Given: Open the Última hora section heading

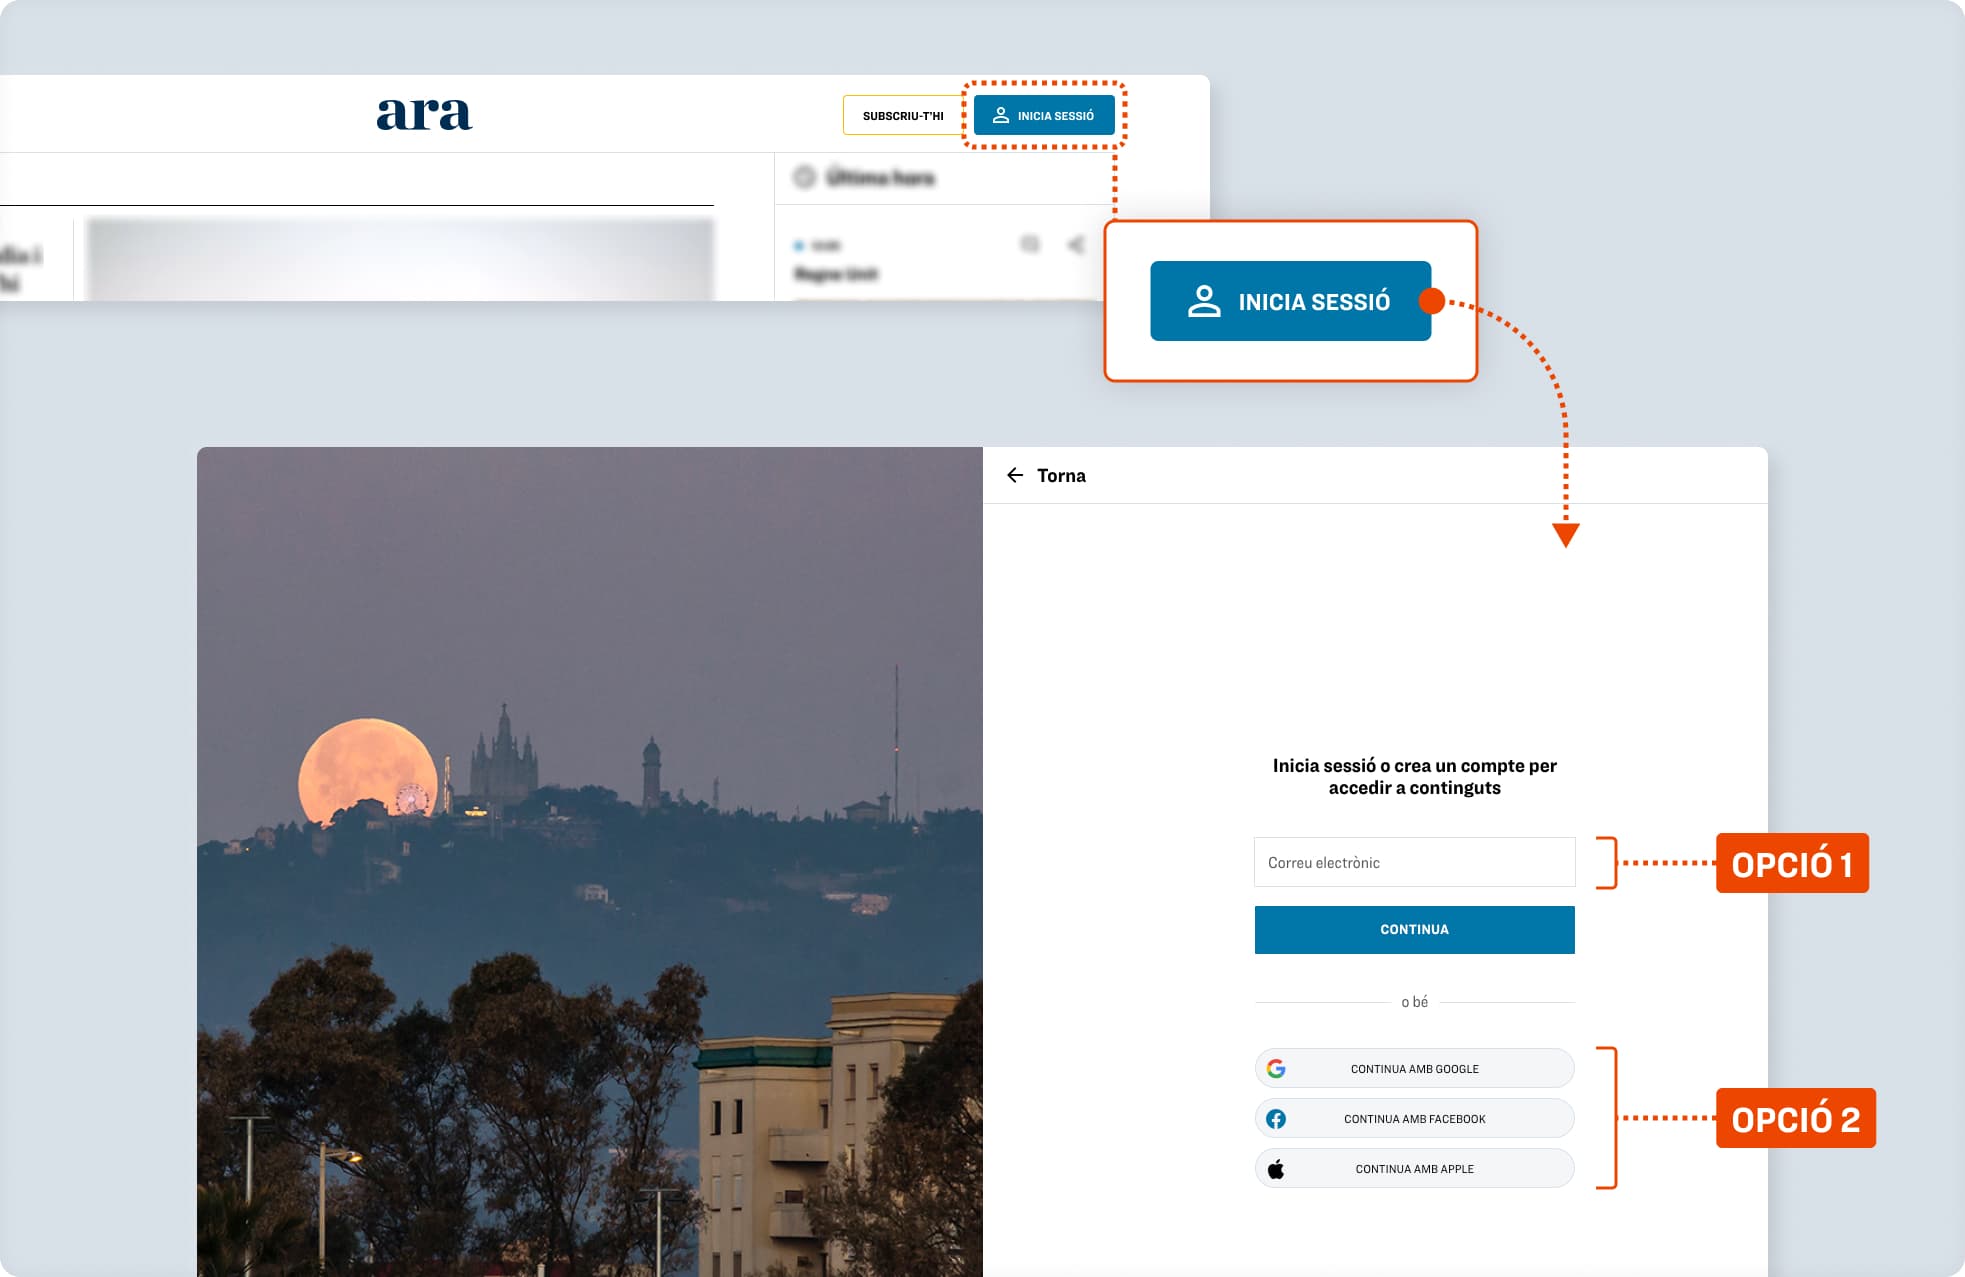Looking at the screenshot, I should coord(880,178).
